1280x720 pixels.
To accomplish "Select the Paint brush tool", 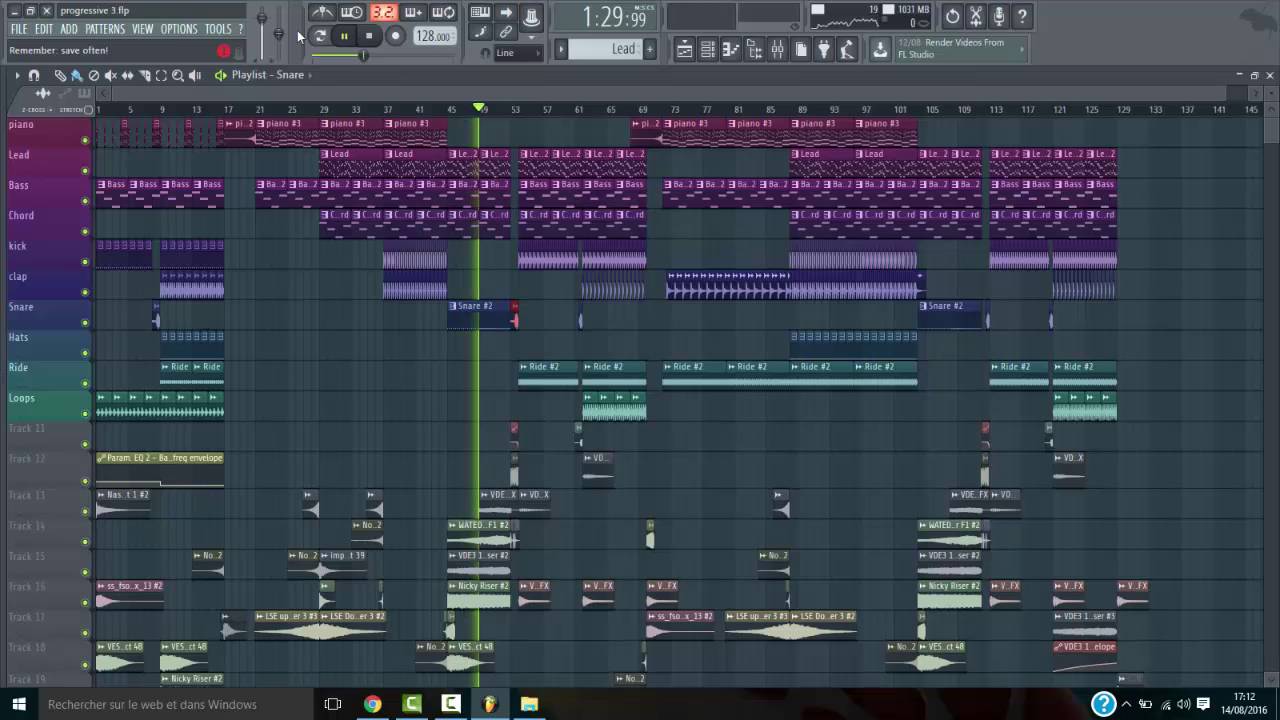I will pyautogui.click(x=77, y=75).
